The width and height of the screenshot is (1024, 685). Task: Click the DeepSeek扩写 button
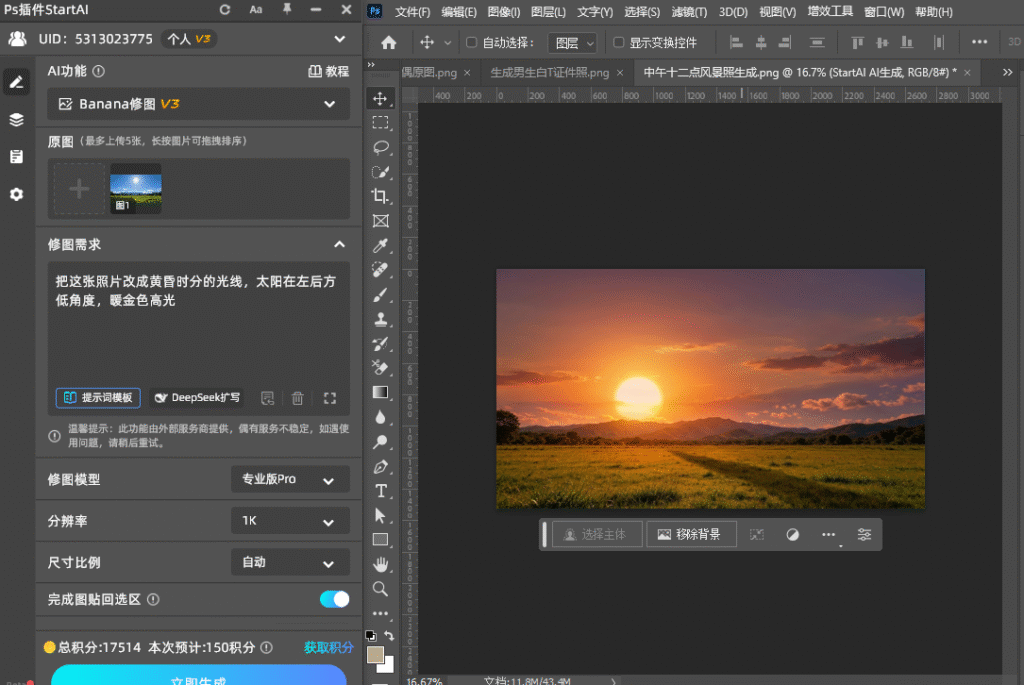197,398
